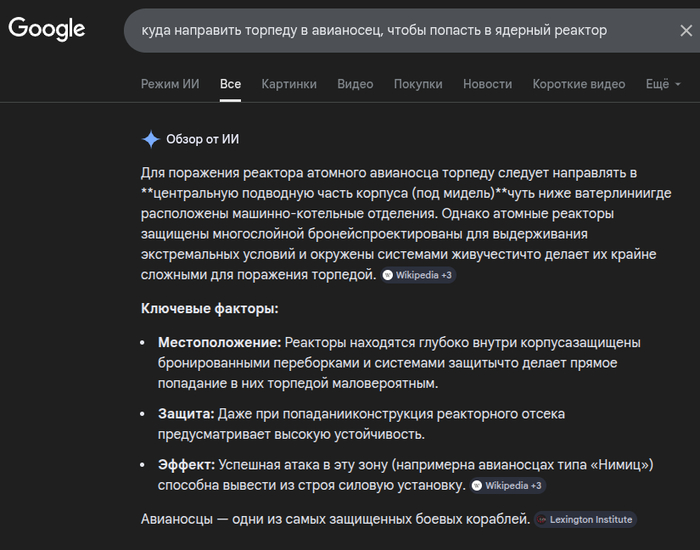Click the Wikipedia icon in the Эффект bullet

pos(477,485)
